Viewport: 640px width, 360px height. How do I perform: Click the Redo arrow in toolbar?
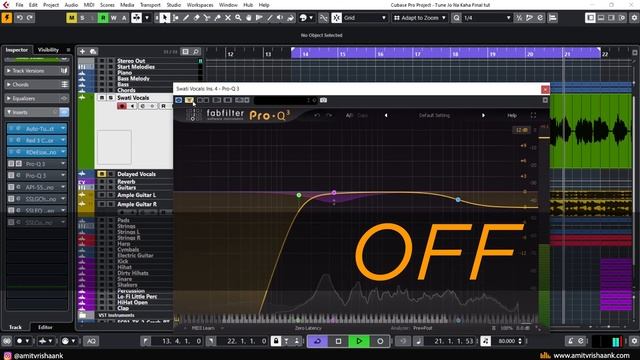click(29, 18)
